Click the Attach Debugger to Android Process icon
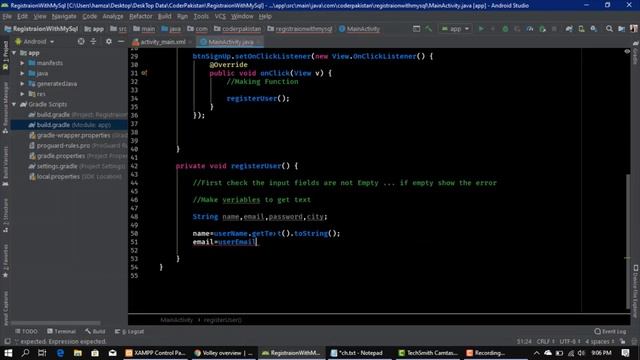This screenshot has width=640, height=360. coord(542,29)
